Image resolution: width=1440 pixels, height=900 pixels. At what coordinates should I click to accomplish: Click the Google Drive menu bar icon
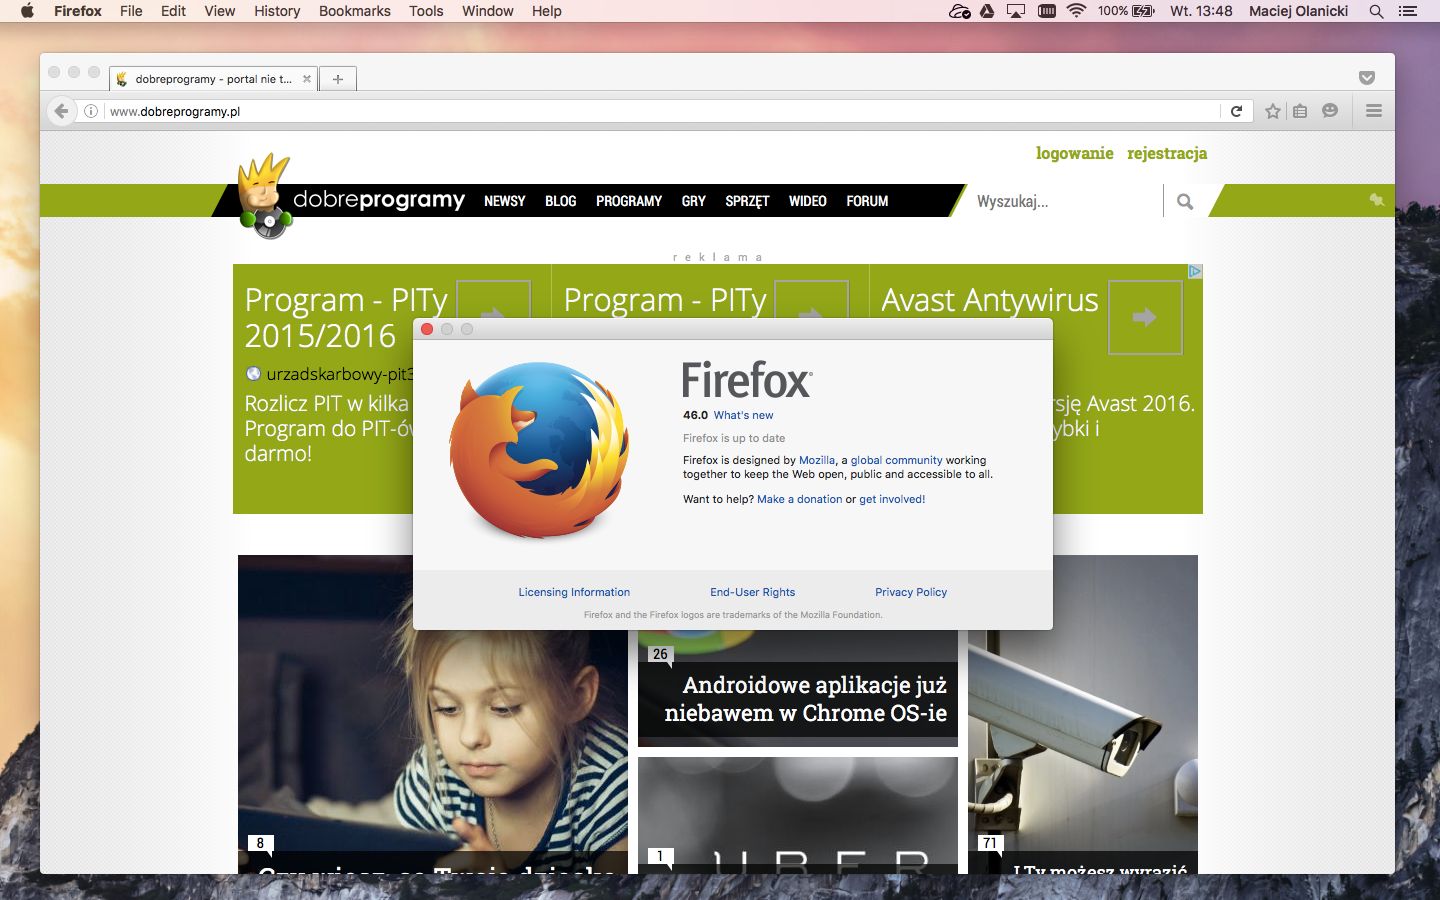(x=987, y=11)
